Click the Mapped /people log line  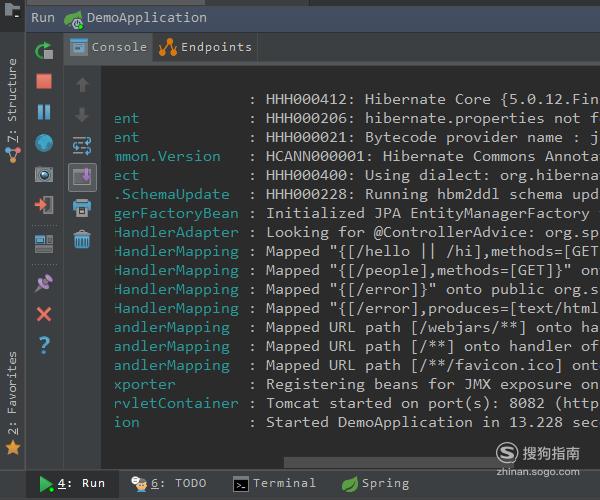point(357,270)
